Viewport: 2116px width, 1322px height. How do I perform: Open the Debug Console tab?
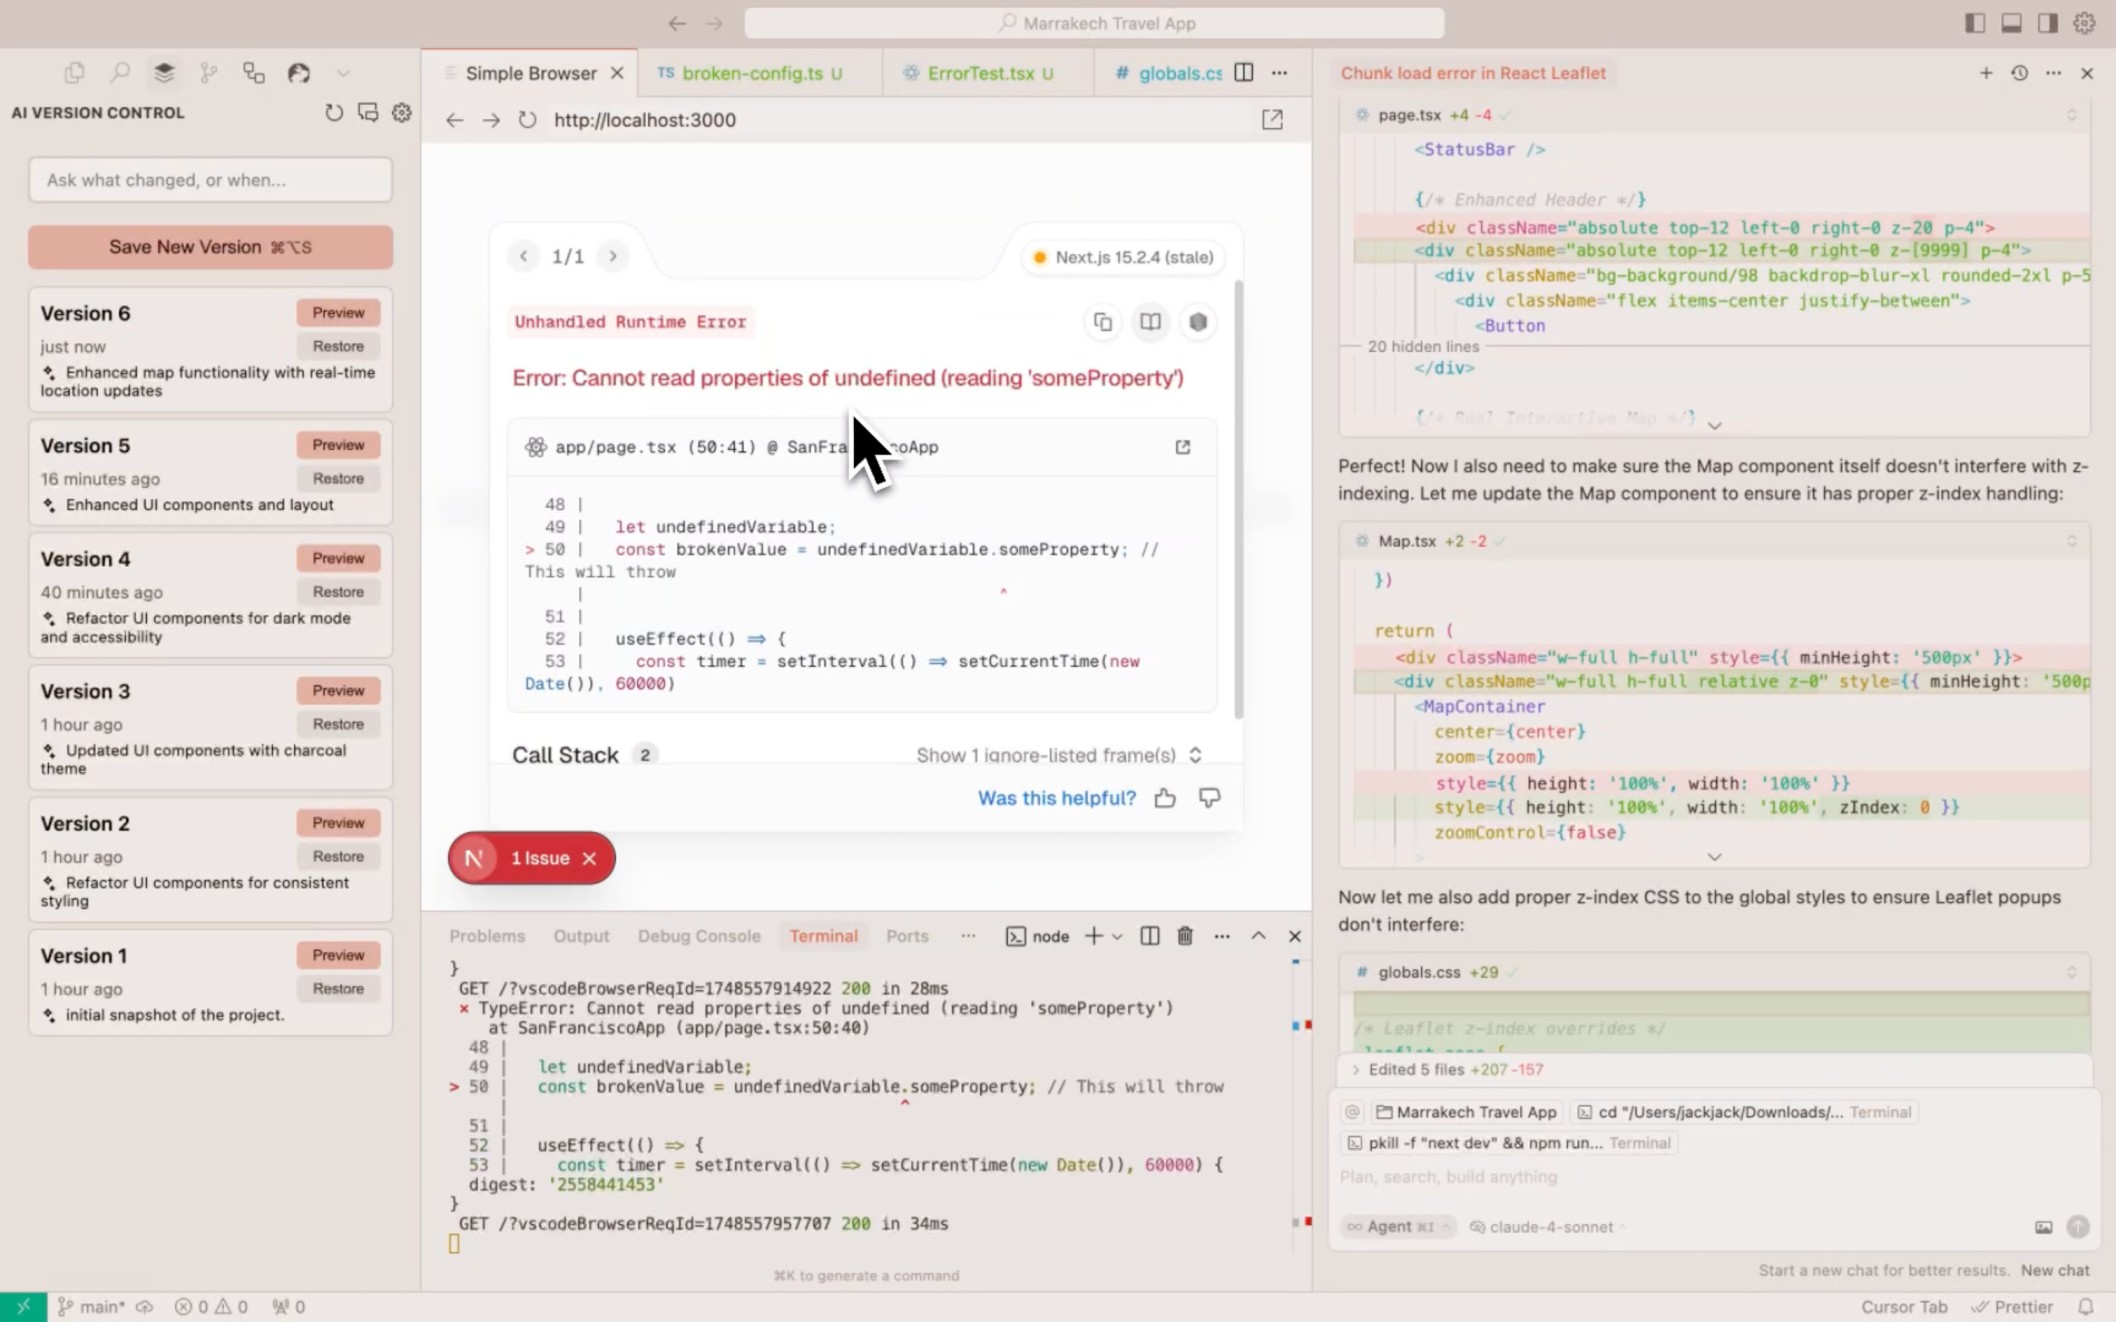(x=699, y=936)
